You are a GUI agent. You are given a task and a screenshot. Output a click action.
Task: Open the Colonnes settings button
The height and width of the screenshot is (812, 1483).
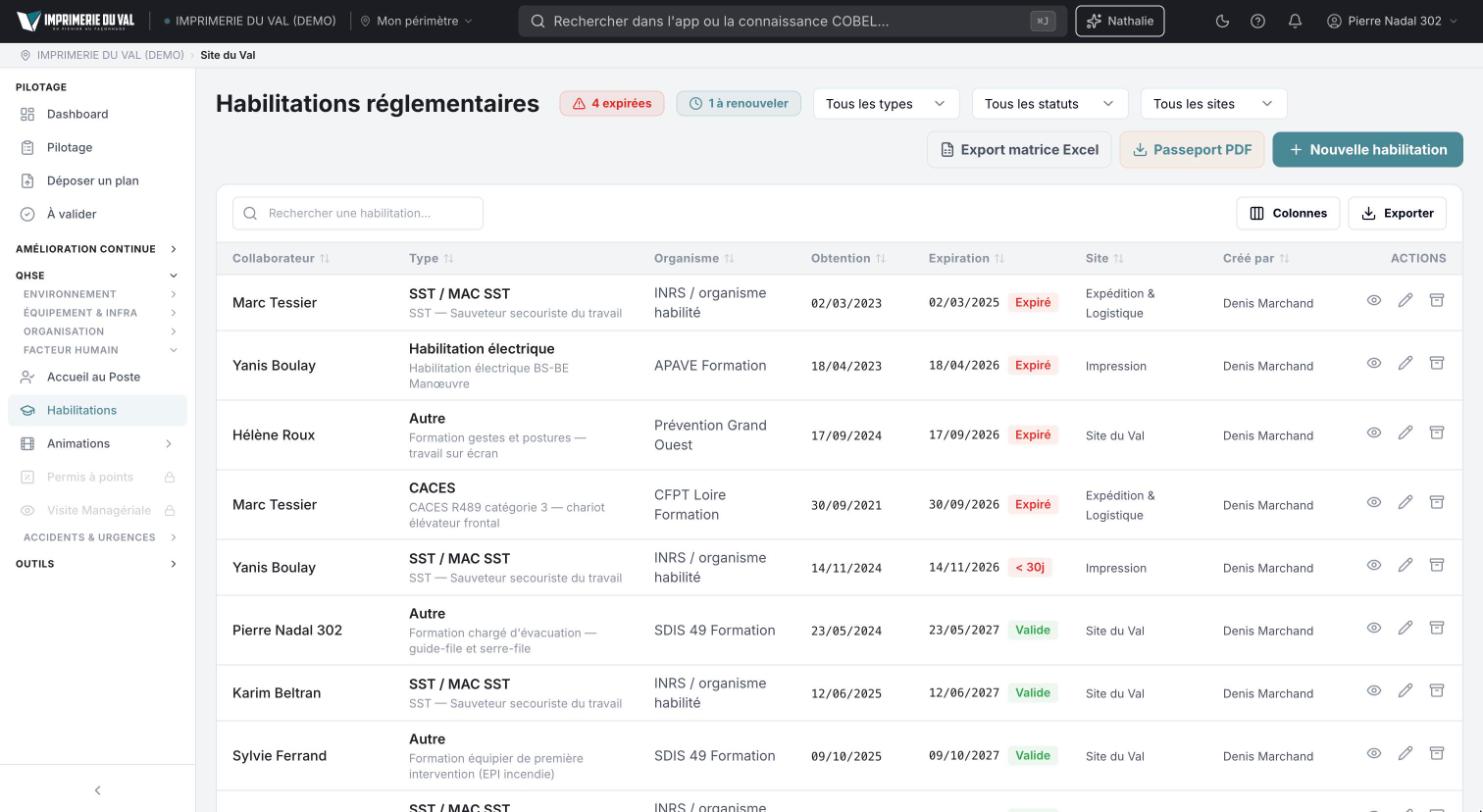[x=1288, y=213]
